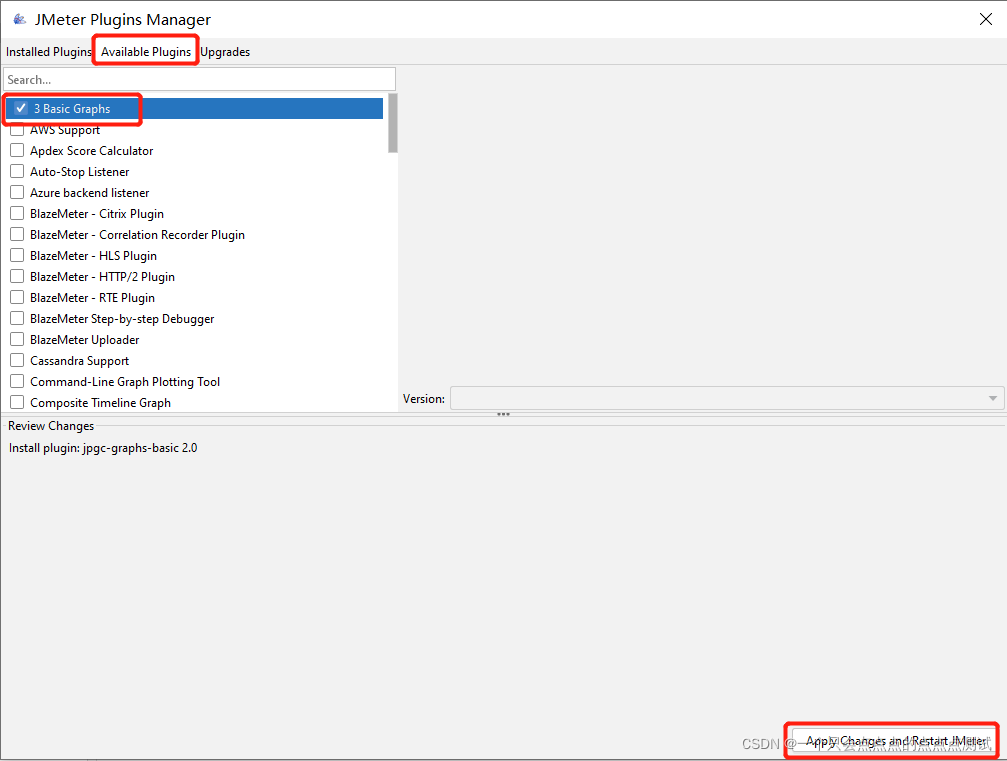The image size is (1007, 761).
Task: Enable the BlazeMeter - HTTP/2 Plugin checkbox
Action: point(17,276)
